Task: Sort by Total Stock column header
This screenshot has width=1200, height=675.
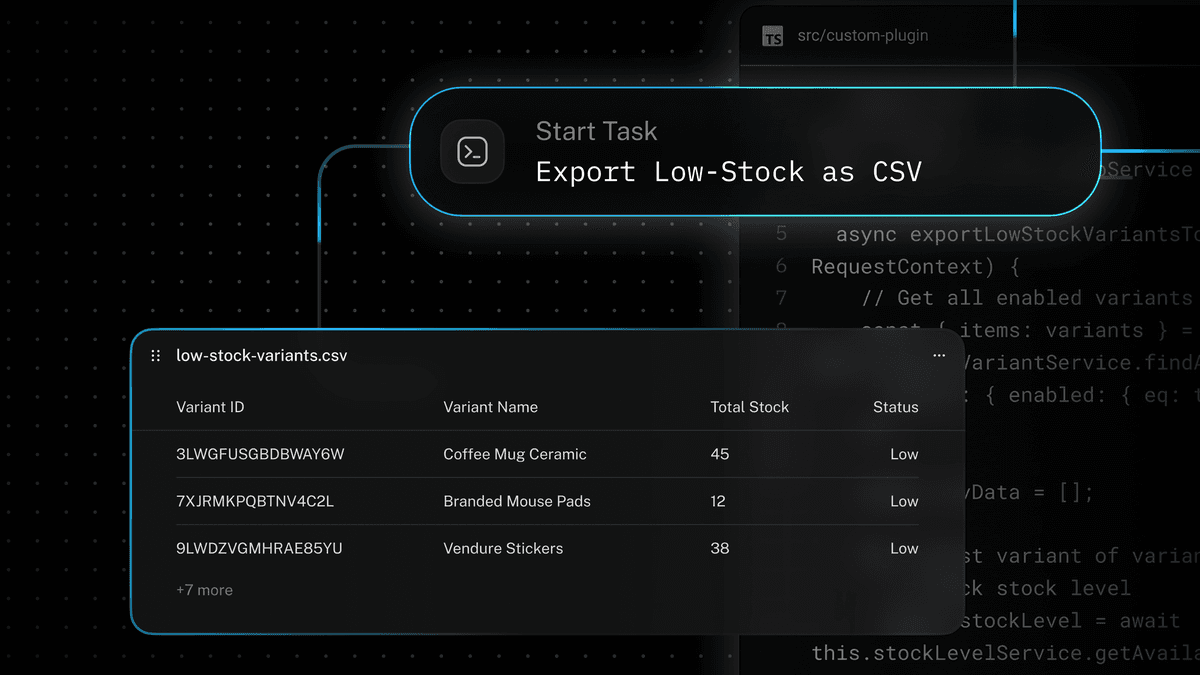Action: (749, 407)
